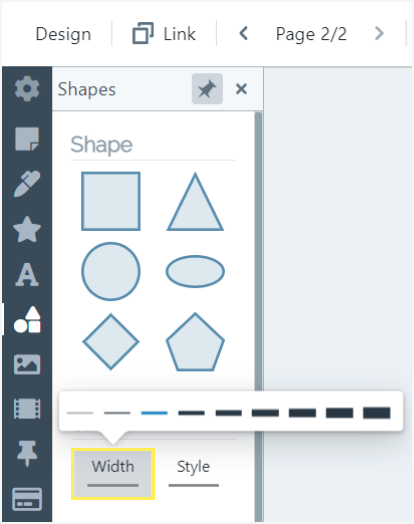The width and height of the screenshot is (414, 524).
Task: Toggle the pin on Shapes panel
Action: [207, 89]
